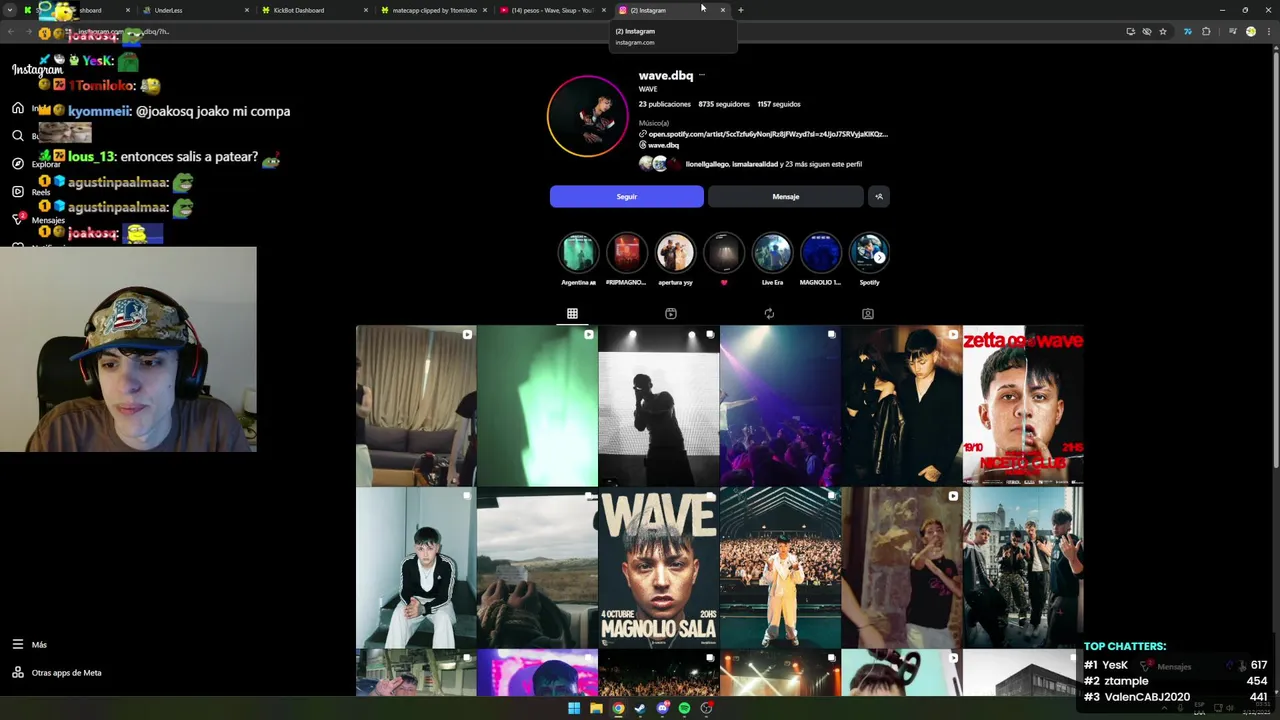Open File Explorer from the taskbar
Screen dimensions: 1280x720
[x=596, y=708]
